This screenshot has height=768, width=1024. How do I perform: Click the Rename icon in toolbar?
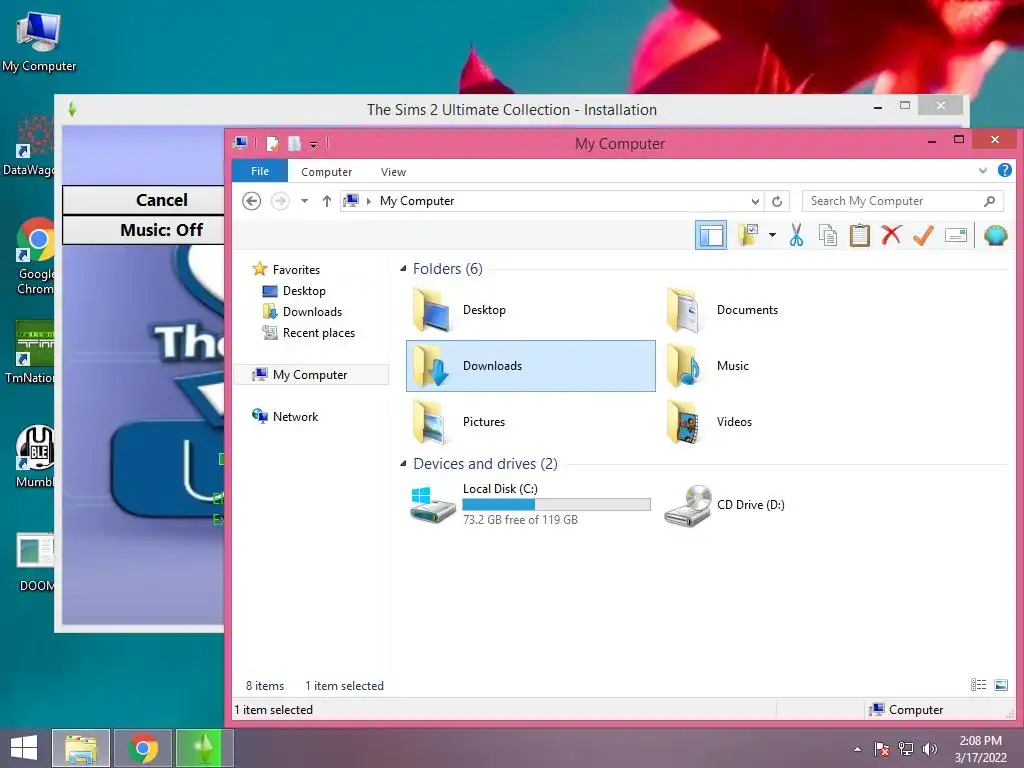[955, 235]
